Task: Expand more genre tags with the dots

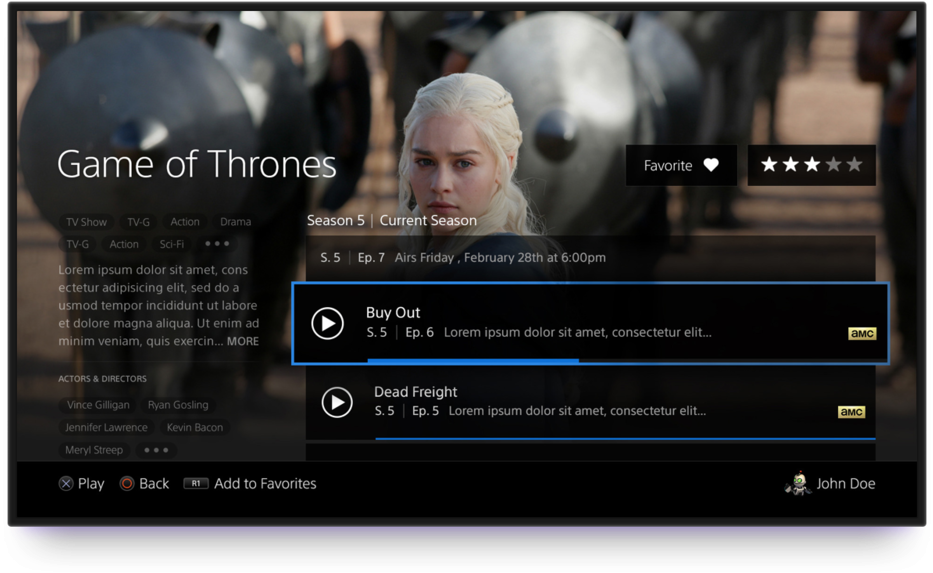Action: pyautogui.click(x=217, y=243)
